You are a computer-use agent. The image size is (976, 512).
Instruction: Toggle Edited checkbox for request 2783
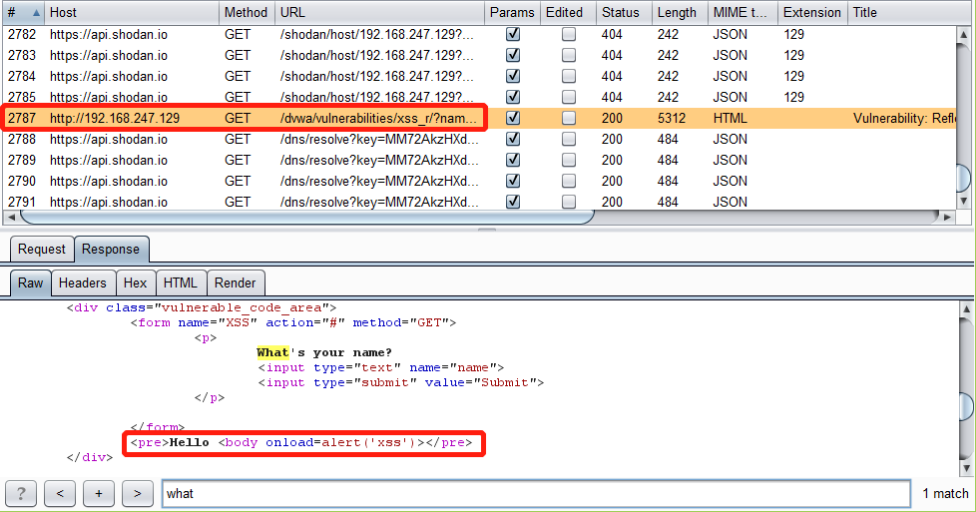(x=568, y=55)
